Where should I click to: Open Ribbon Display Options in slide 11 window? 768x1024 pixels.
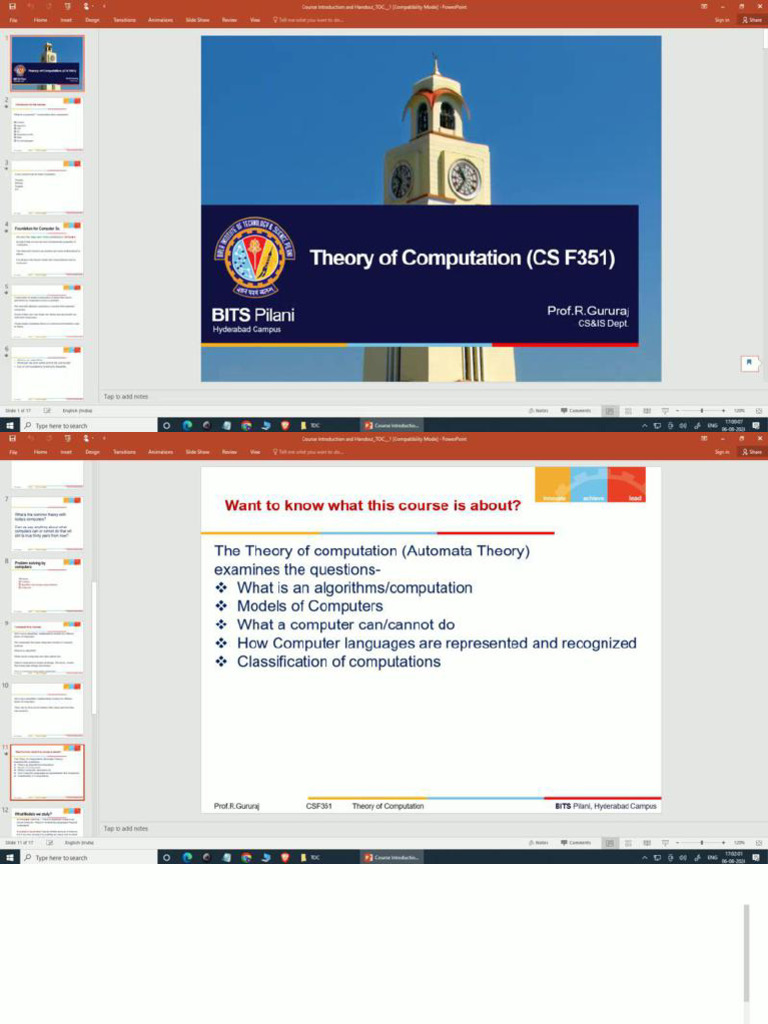(704, 438)
